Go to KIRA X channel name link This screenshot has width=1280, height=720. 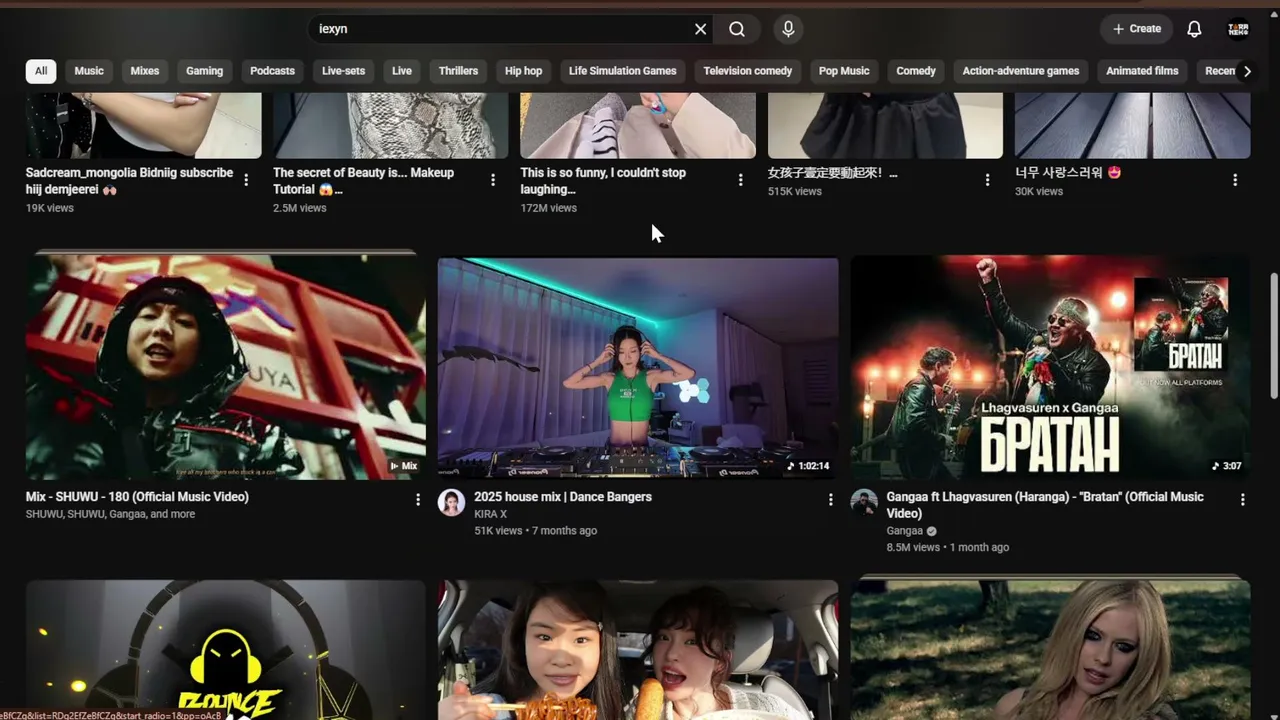(490, 514)
